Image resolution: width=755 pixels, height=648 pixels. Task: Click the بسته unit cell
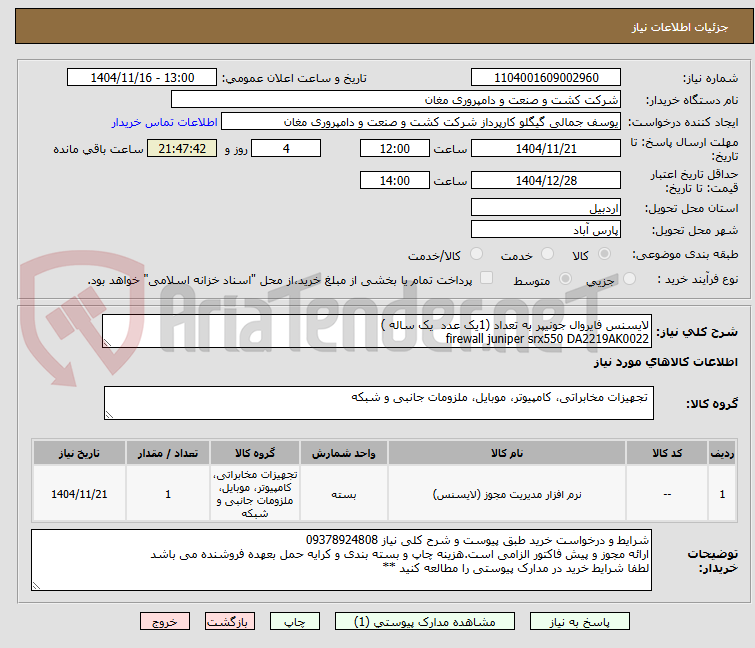pos(343,494)
